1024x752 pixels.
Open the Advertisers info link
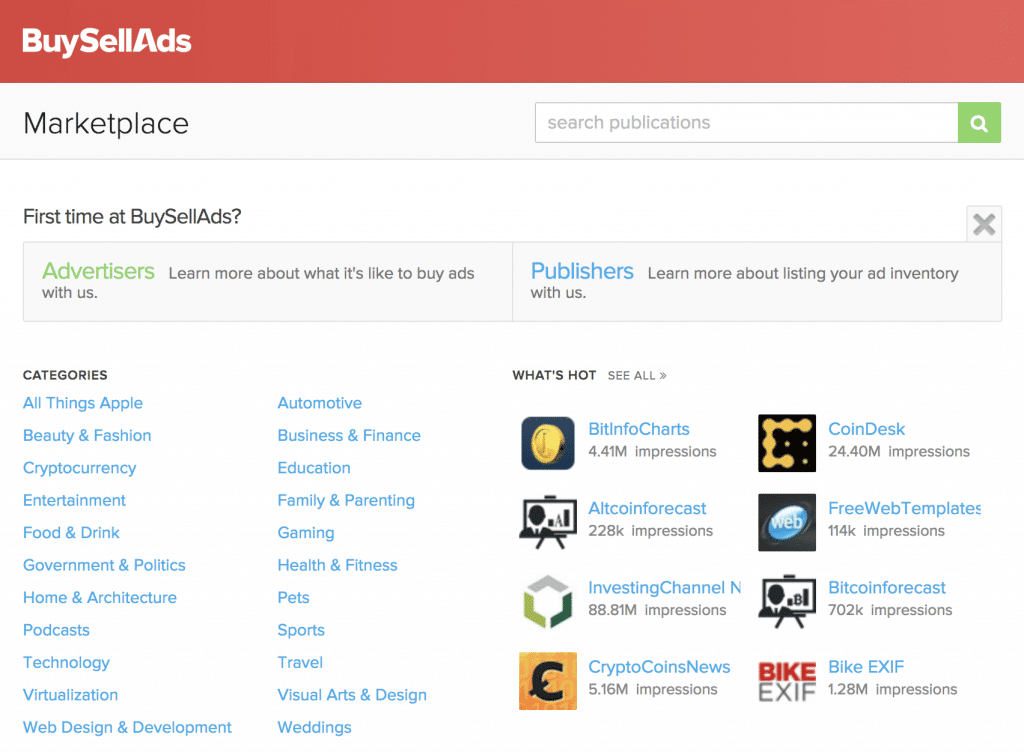coord(98,271)
